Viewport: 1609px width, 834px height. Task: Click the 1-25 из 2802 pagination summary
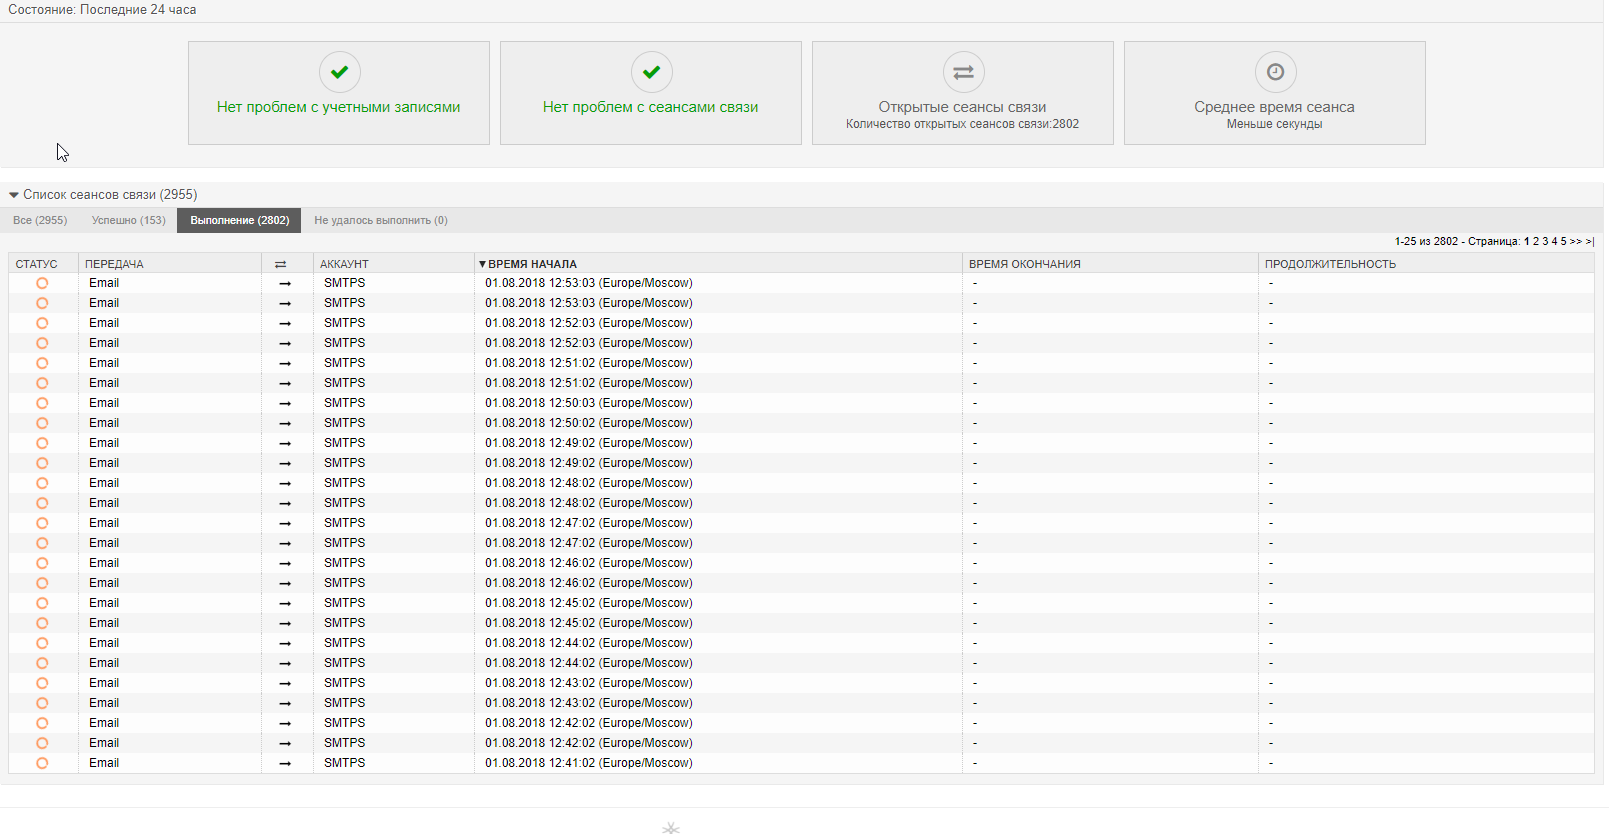pyautogui.click(x=1427, y=241)
